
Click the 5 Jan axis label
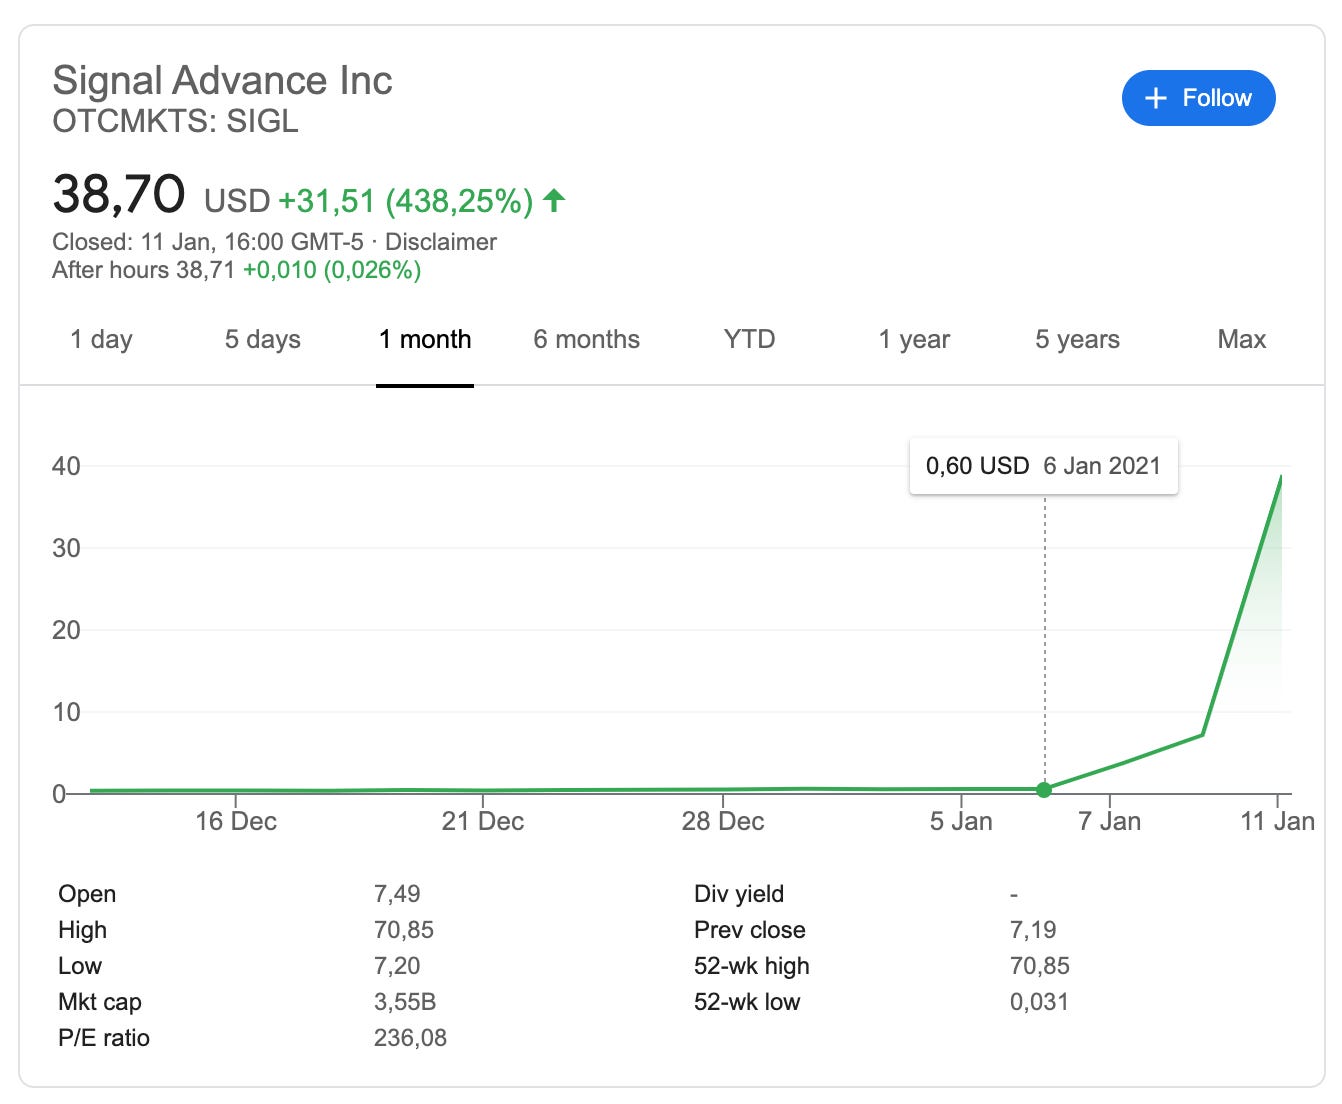(961, 821)
